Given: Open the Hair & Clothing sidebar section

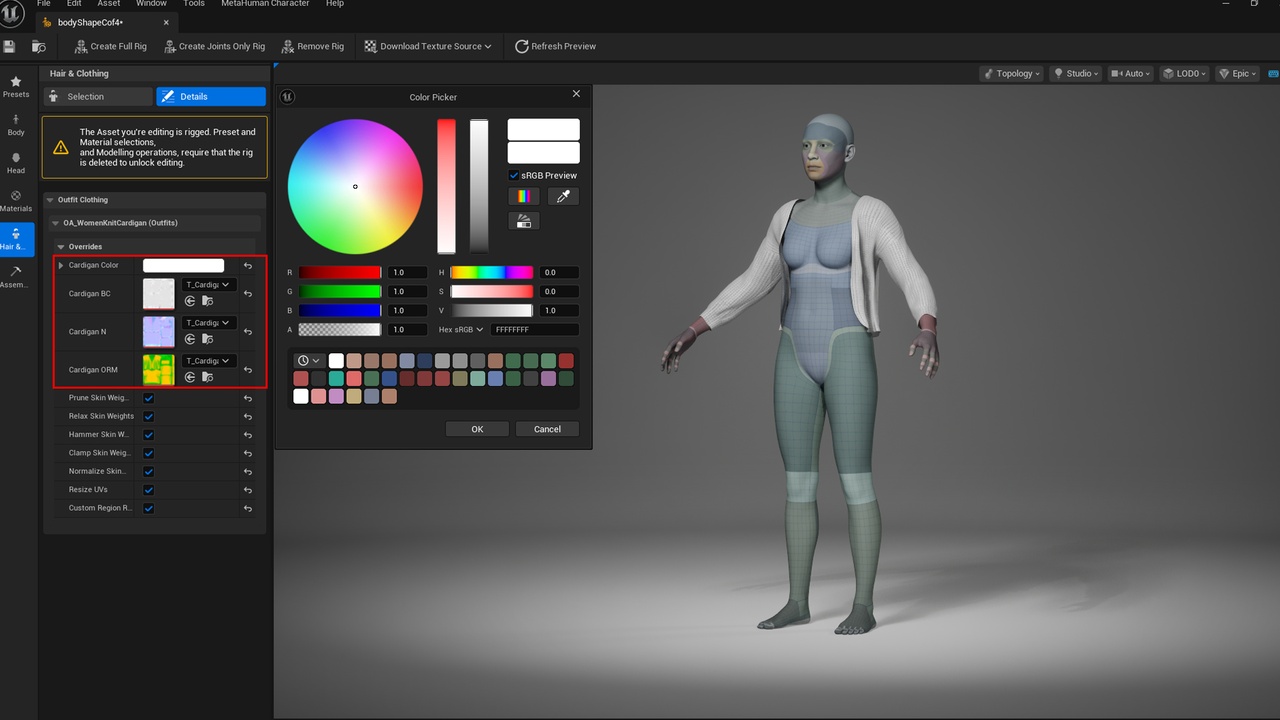Looking at the screenshot, I should (16, 239).
